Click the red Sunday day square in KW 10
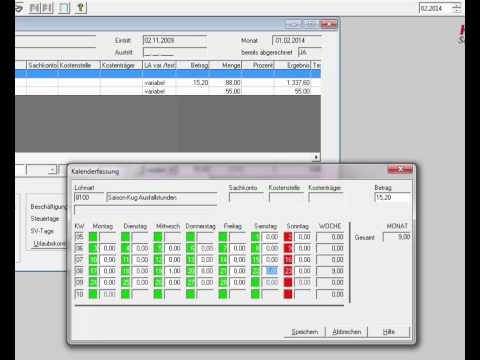Screen dimensions: 480x360 click(x=288, y=294)
